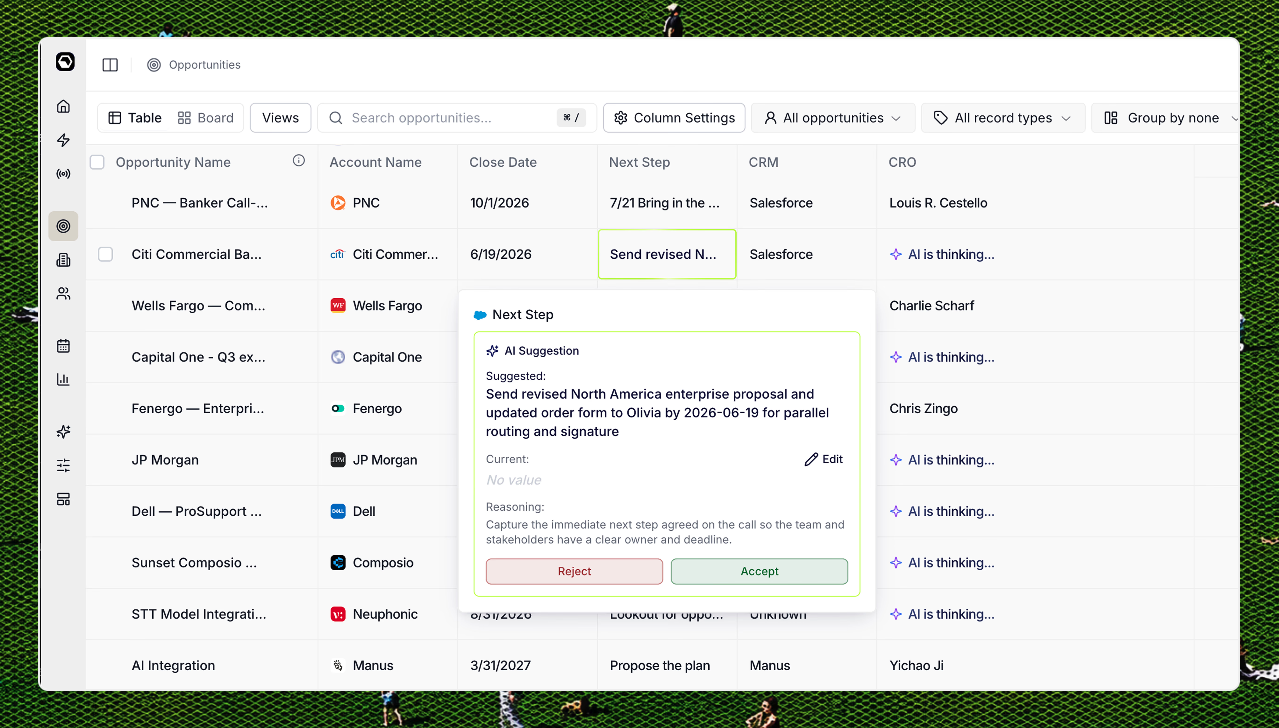This screenshot has height=728, width=1279.
Task: Click the Manus account logo
Action: pyautogui.click(x=338, y=666)
